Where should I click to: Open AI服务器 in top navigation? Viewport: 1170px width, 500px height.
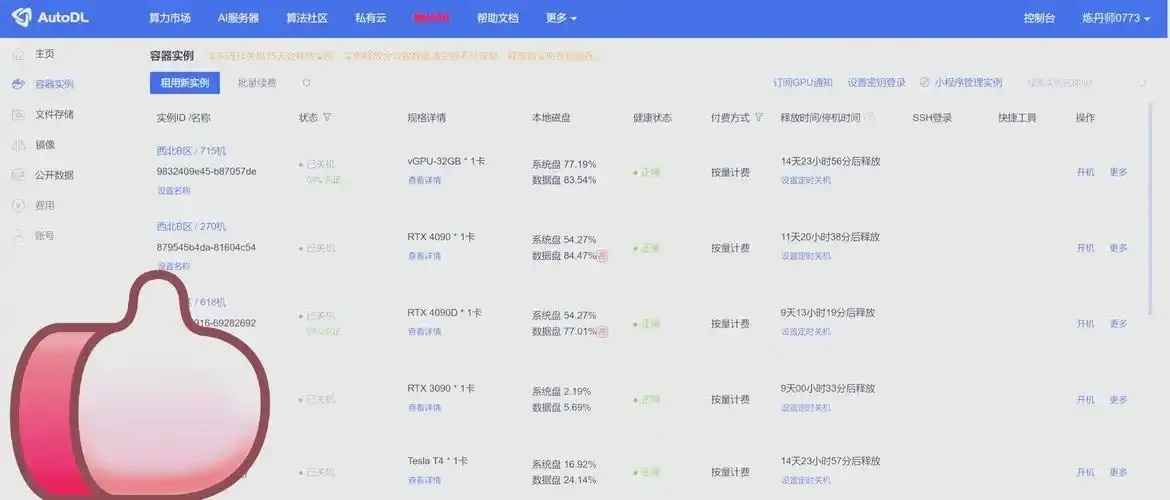[238, 18]
